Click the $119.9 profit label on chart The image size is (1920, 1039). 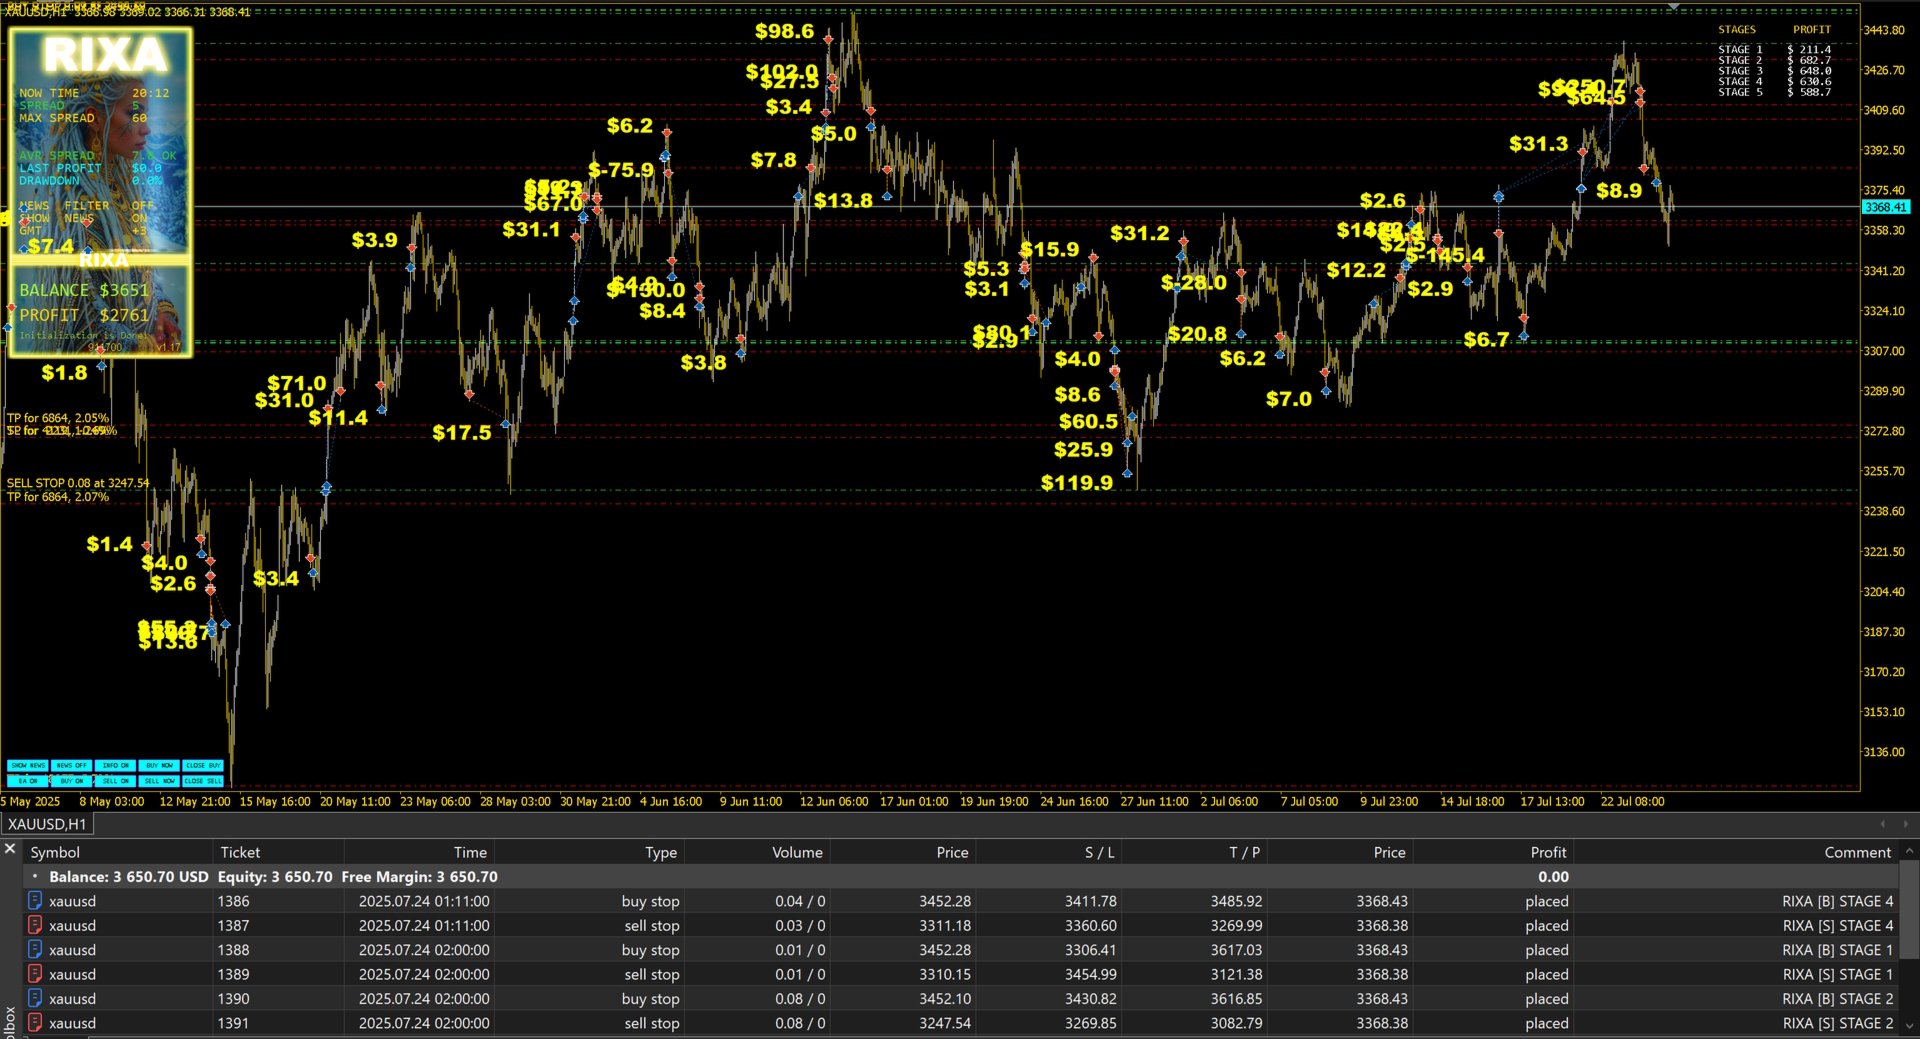click(x=1077, y=482)
